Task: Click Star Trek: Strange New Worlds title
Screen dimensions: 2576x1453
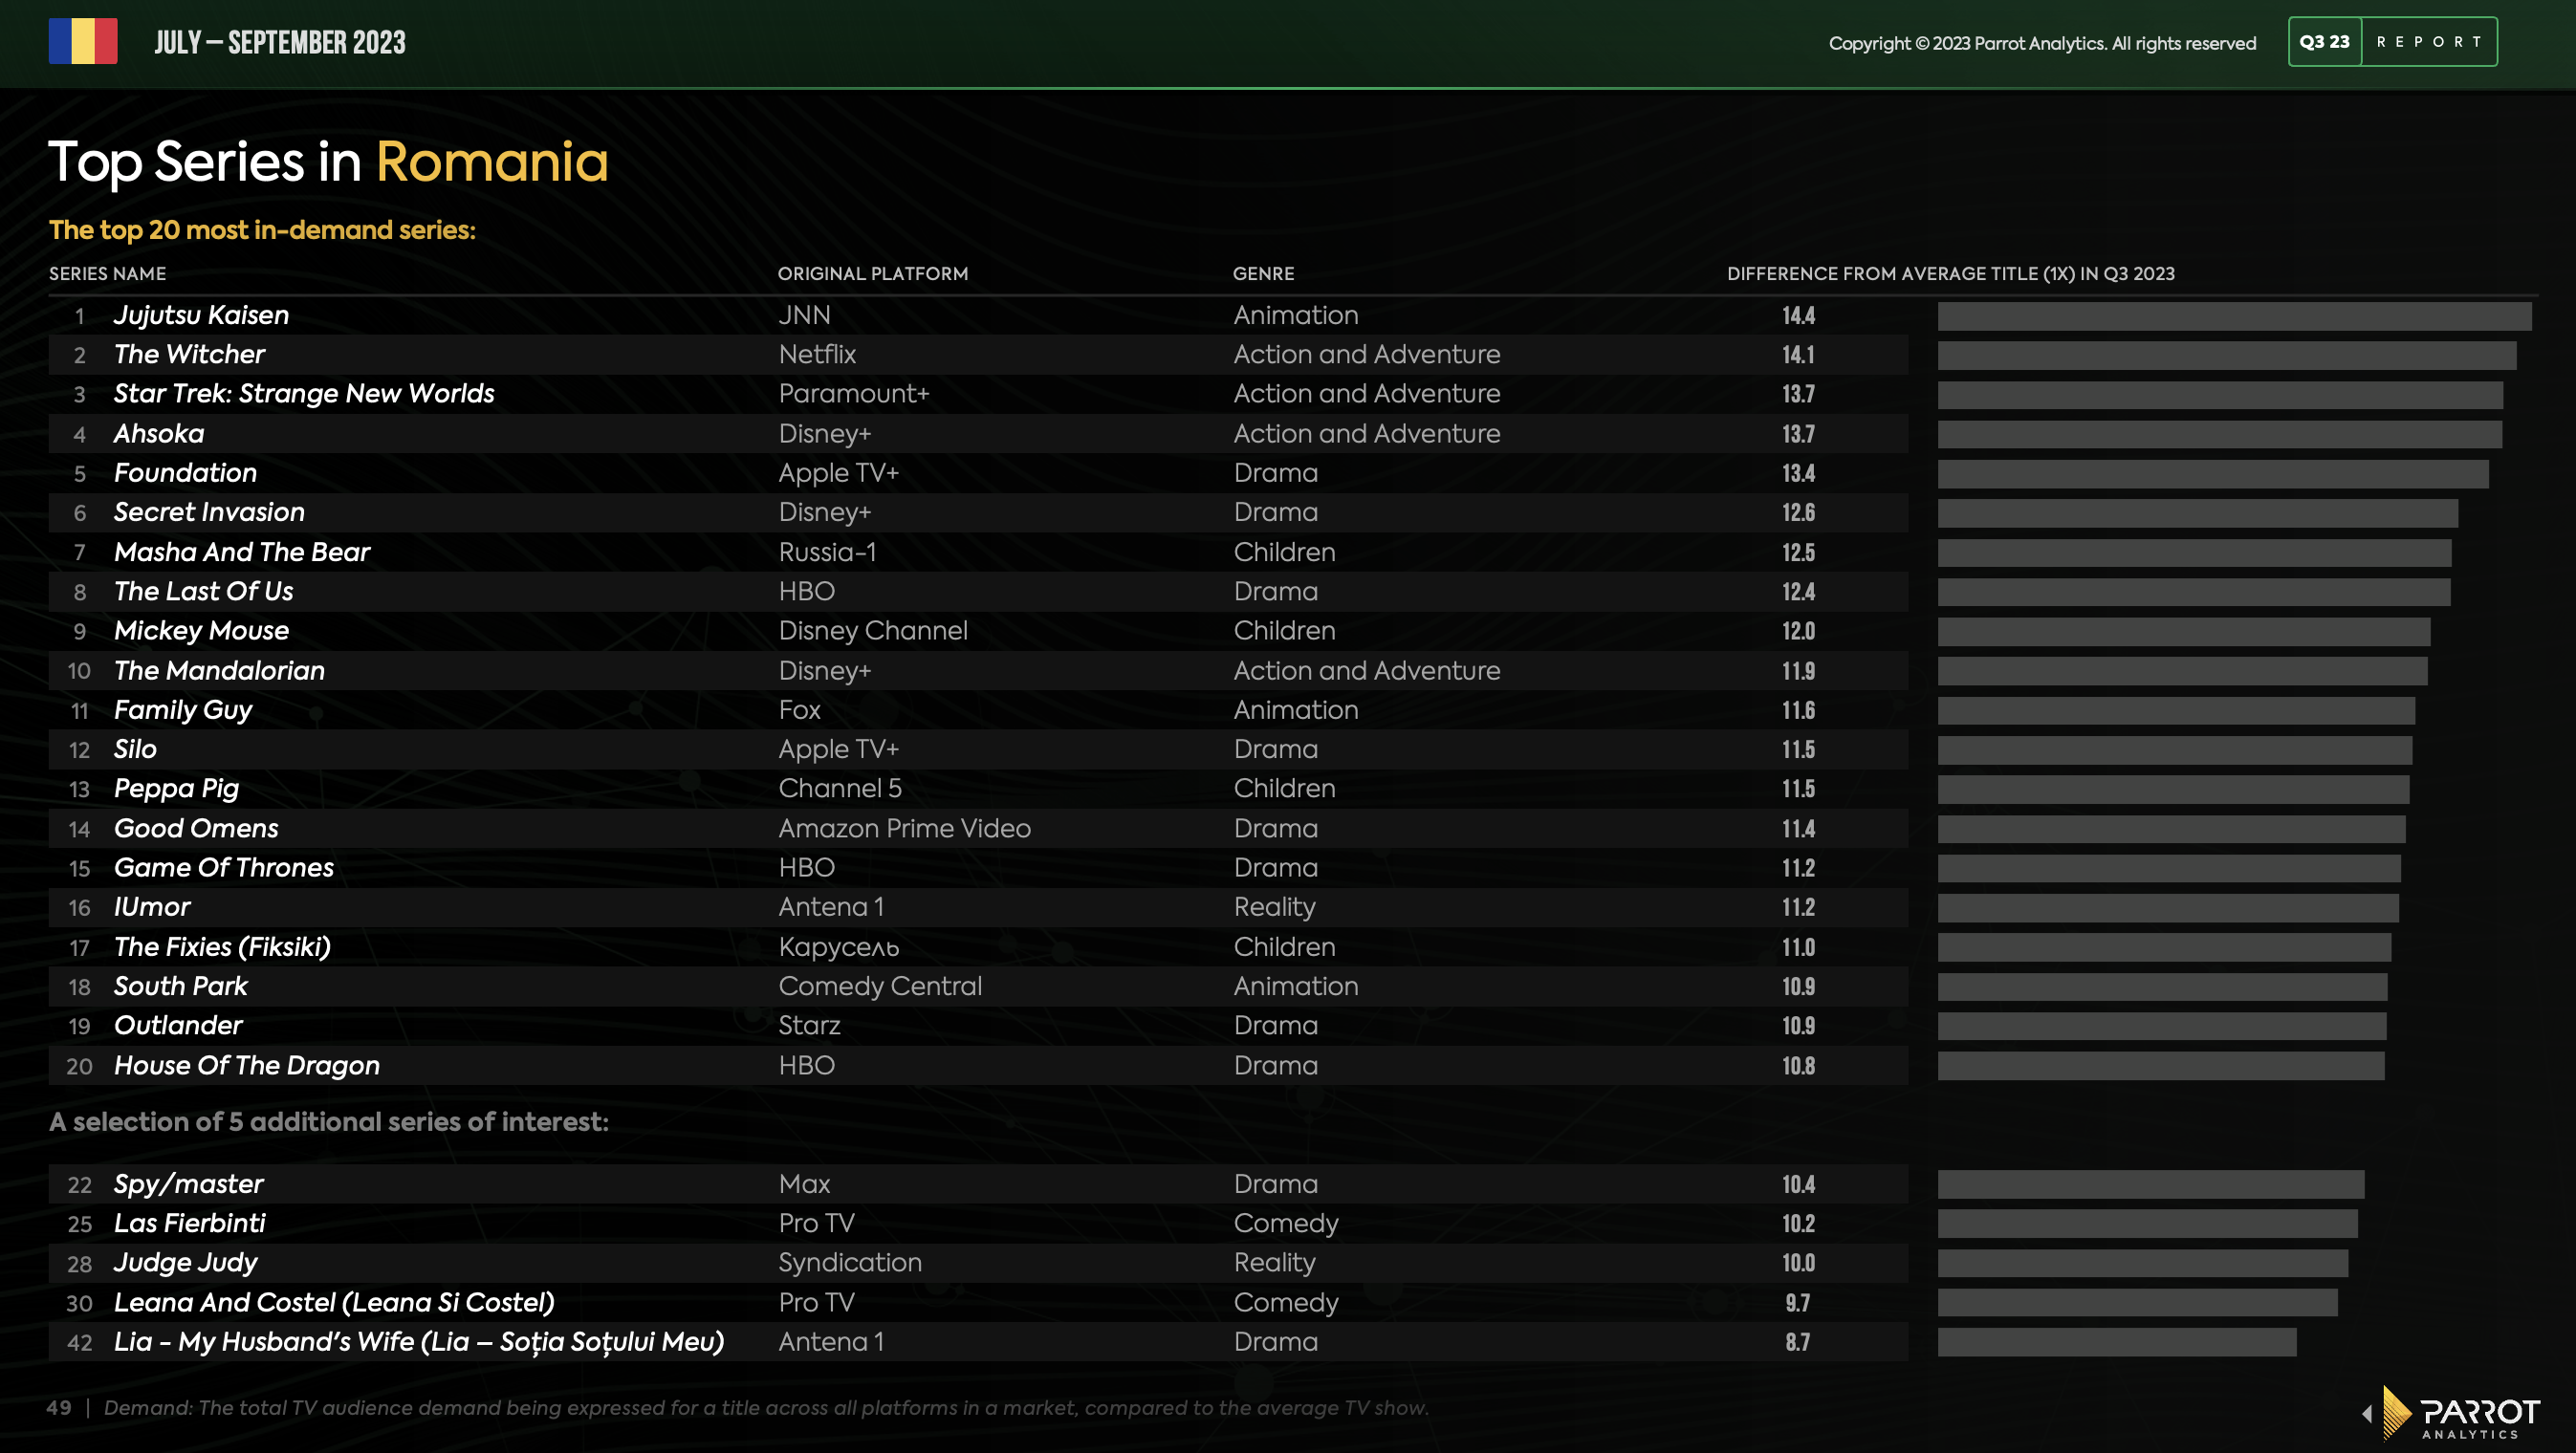Action: pos(304,393)
